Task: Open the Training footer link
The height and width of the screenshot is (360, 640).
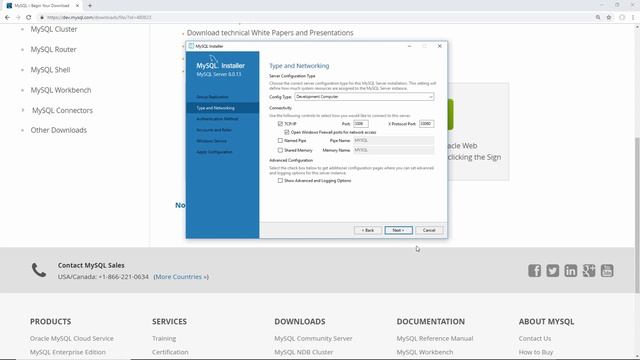Action: 164,338
